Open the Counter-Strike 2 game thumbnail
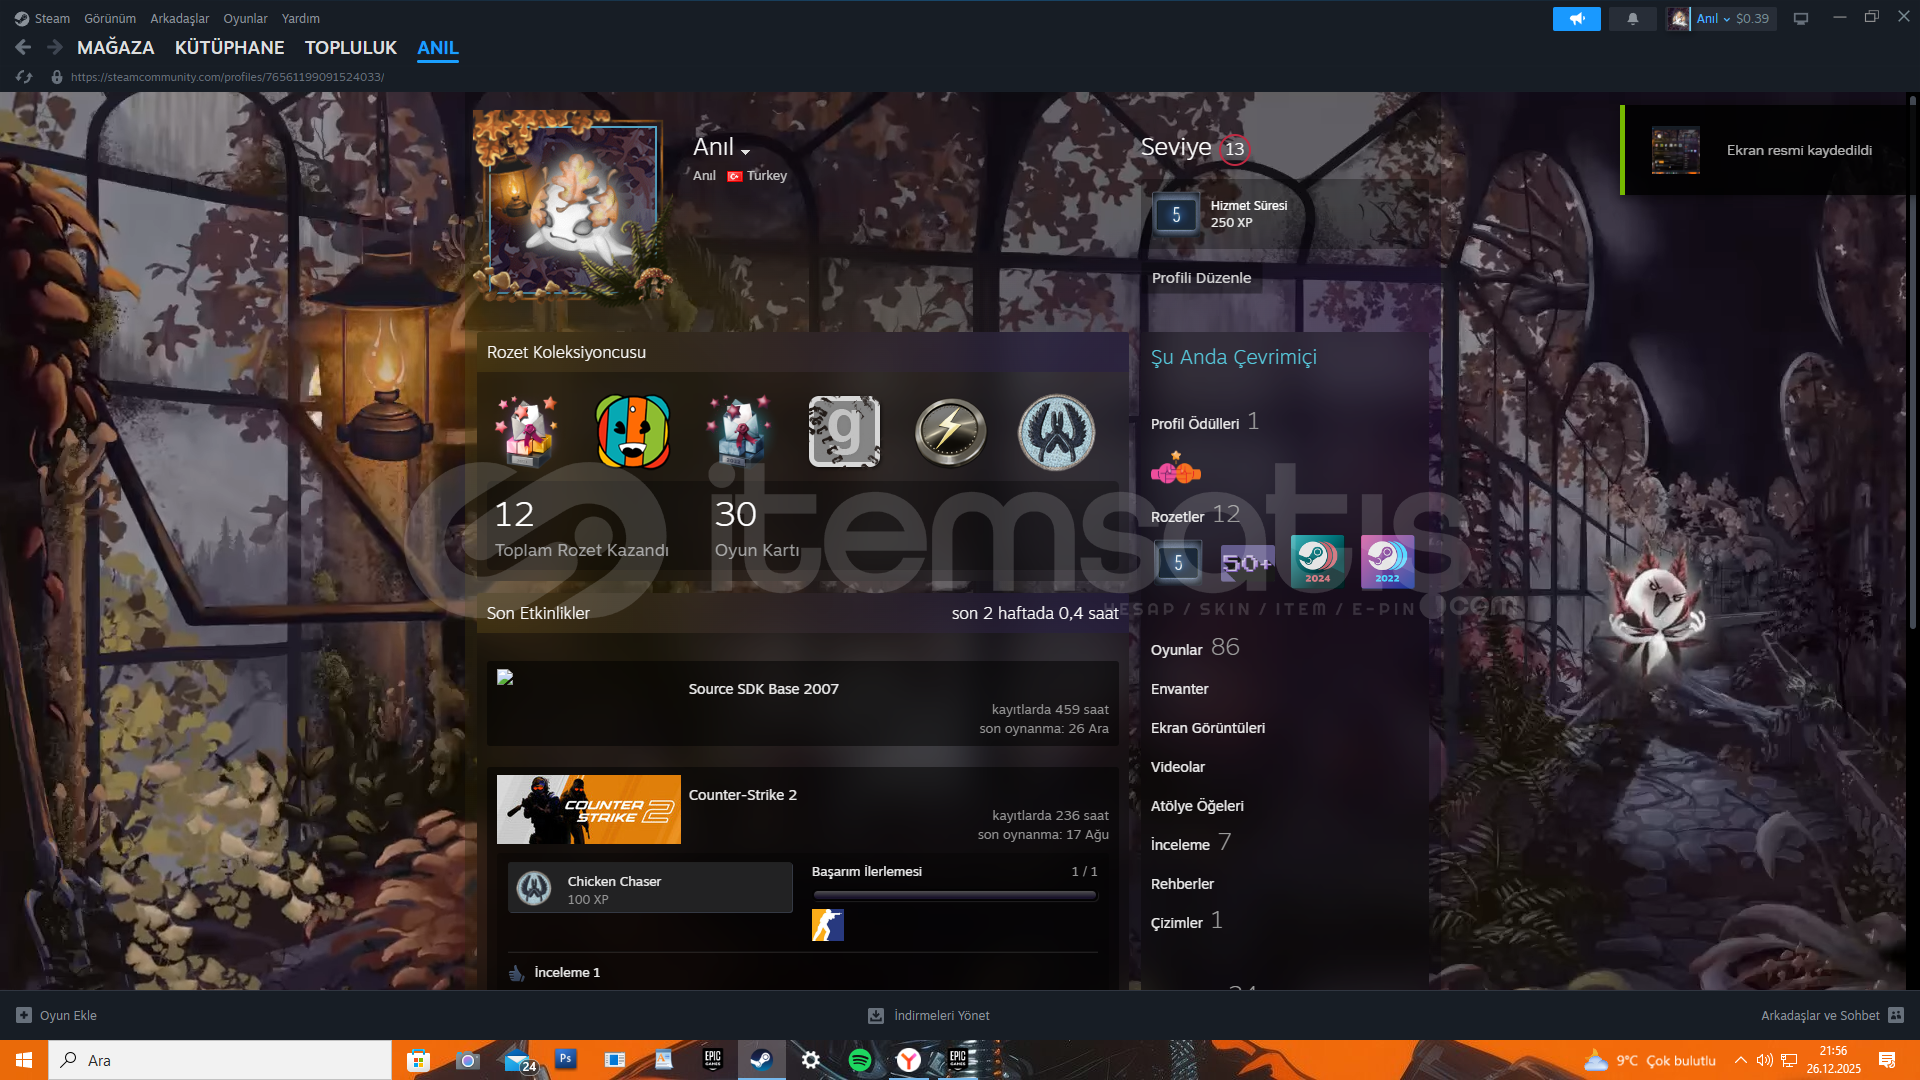This screenshot has width=1920, height=1080. 588,809
